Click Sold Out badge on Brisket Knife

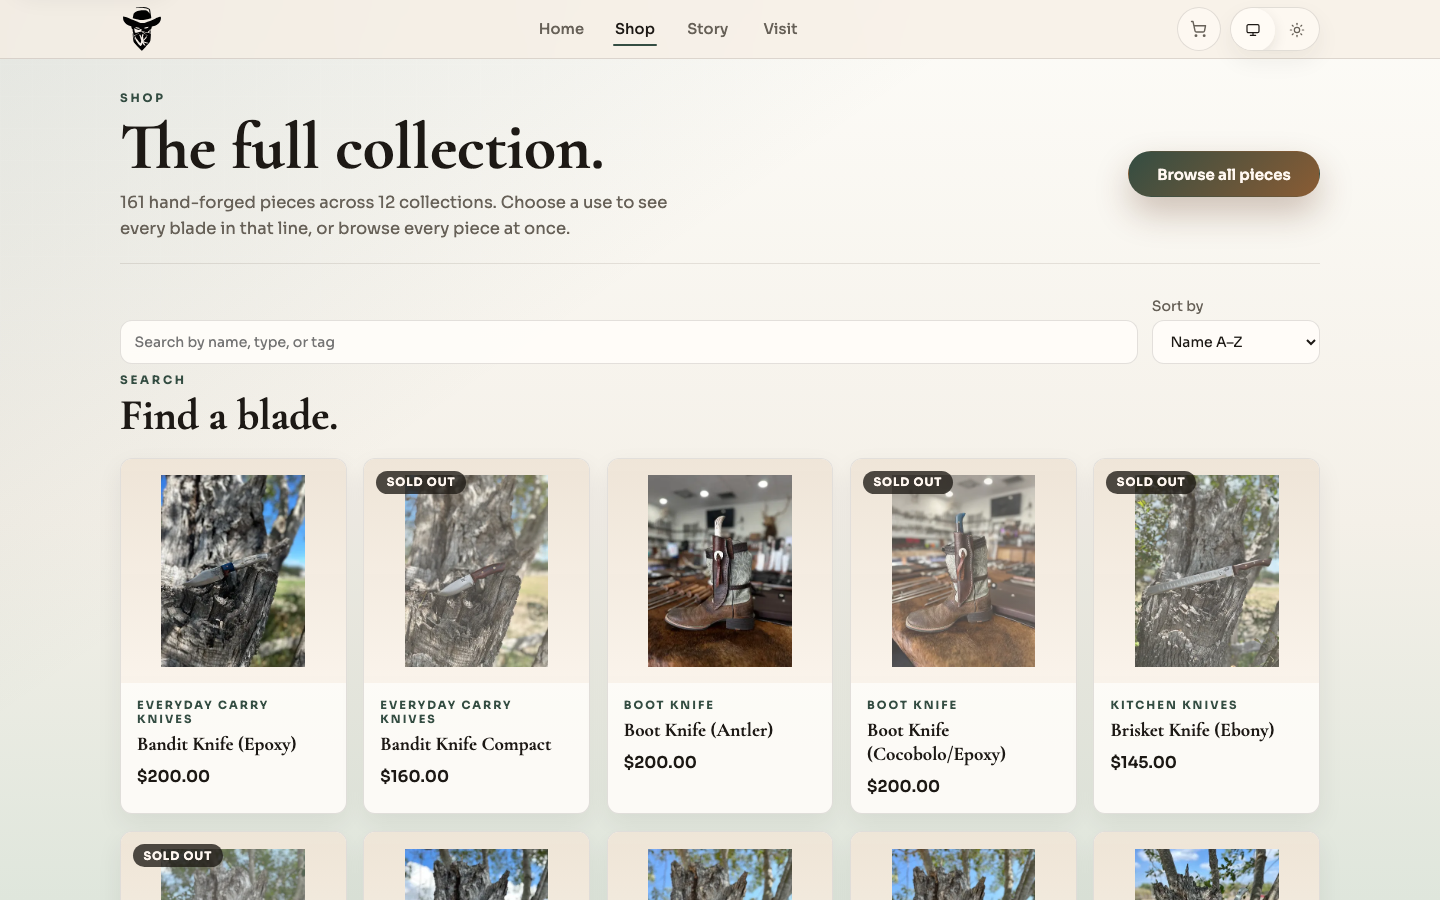pyautogui.click(x=1150, y=482)
